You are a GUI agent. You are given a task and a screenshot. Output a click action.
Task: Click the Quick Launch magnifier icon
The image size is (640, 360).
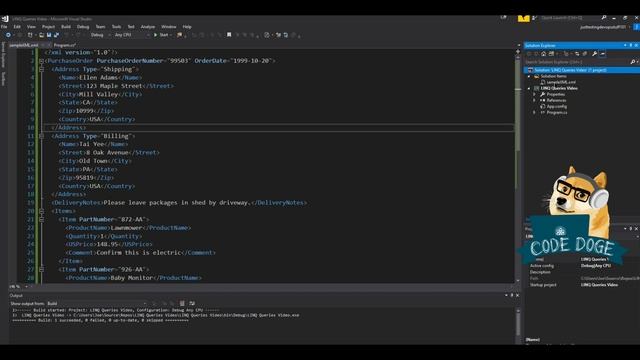pos(604,18)
